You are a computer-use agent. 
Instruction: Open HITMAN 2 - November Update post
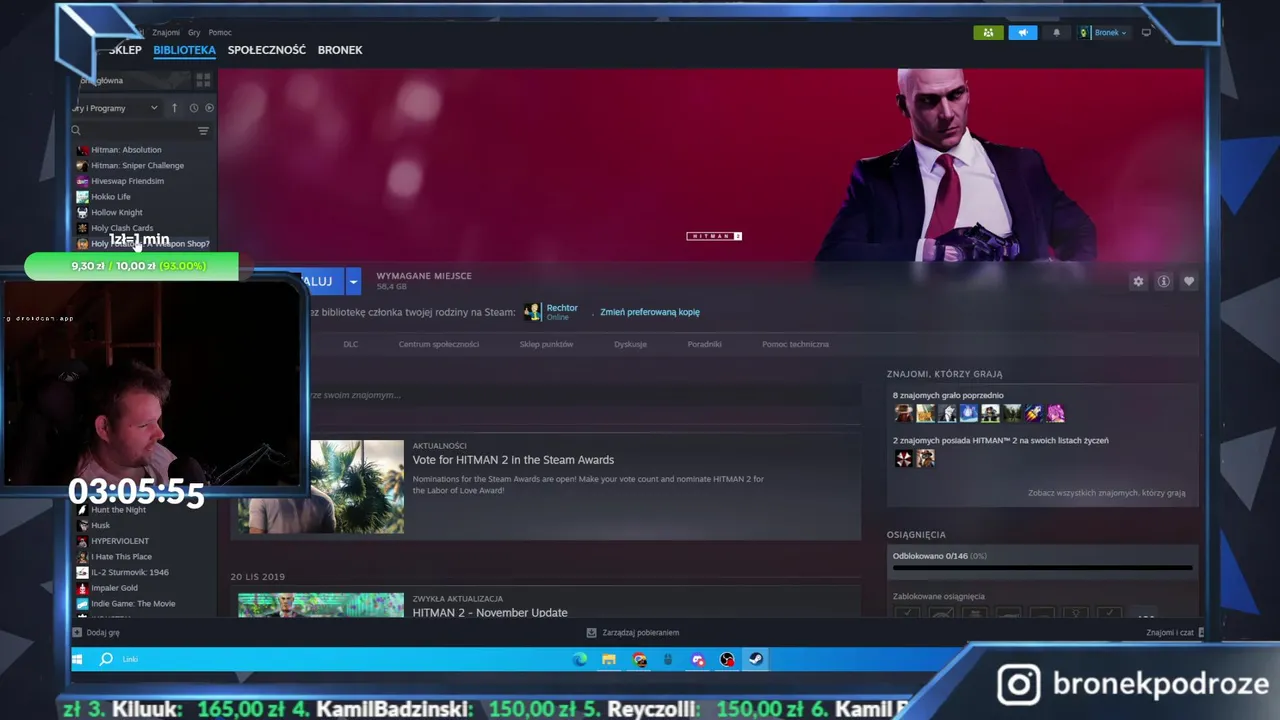tap(490, 612)
